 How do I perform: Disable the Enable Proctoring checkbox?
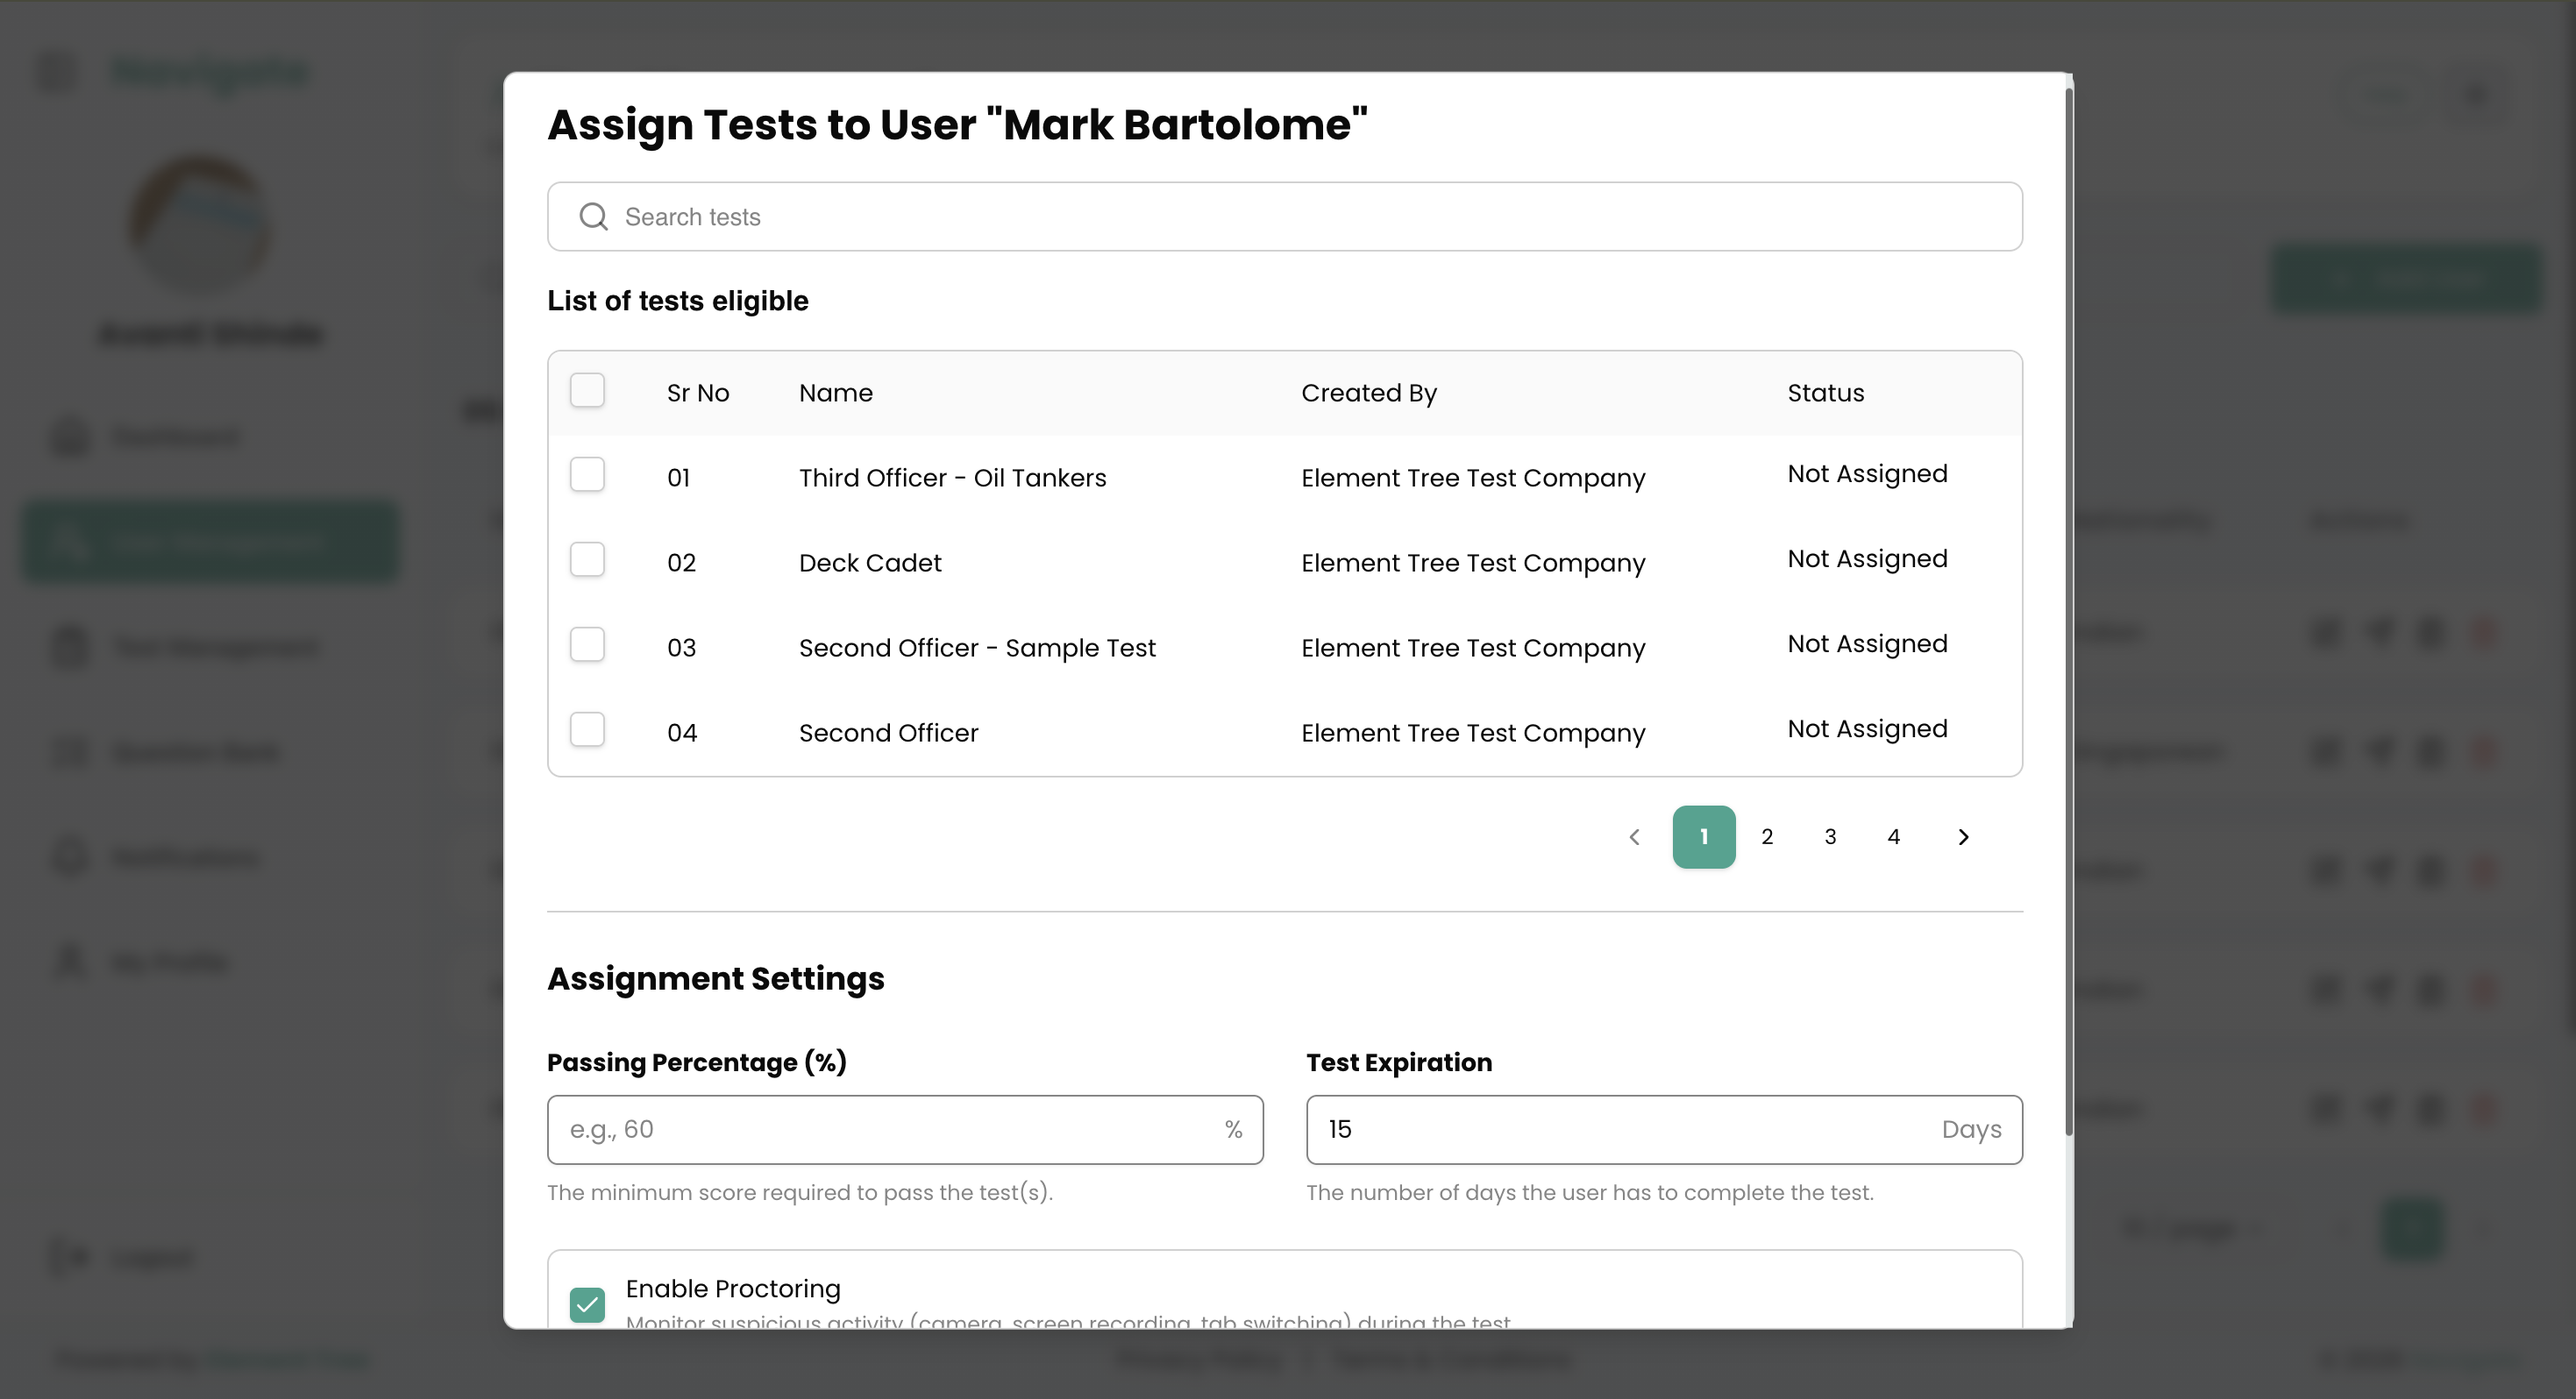pyautogui.click(x=587, y=1304)
